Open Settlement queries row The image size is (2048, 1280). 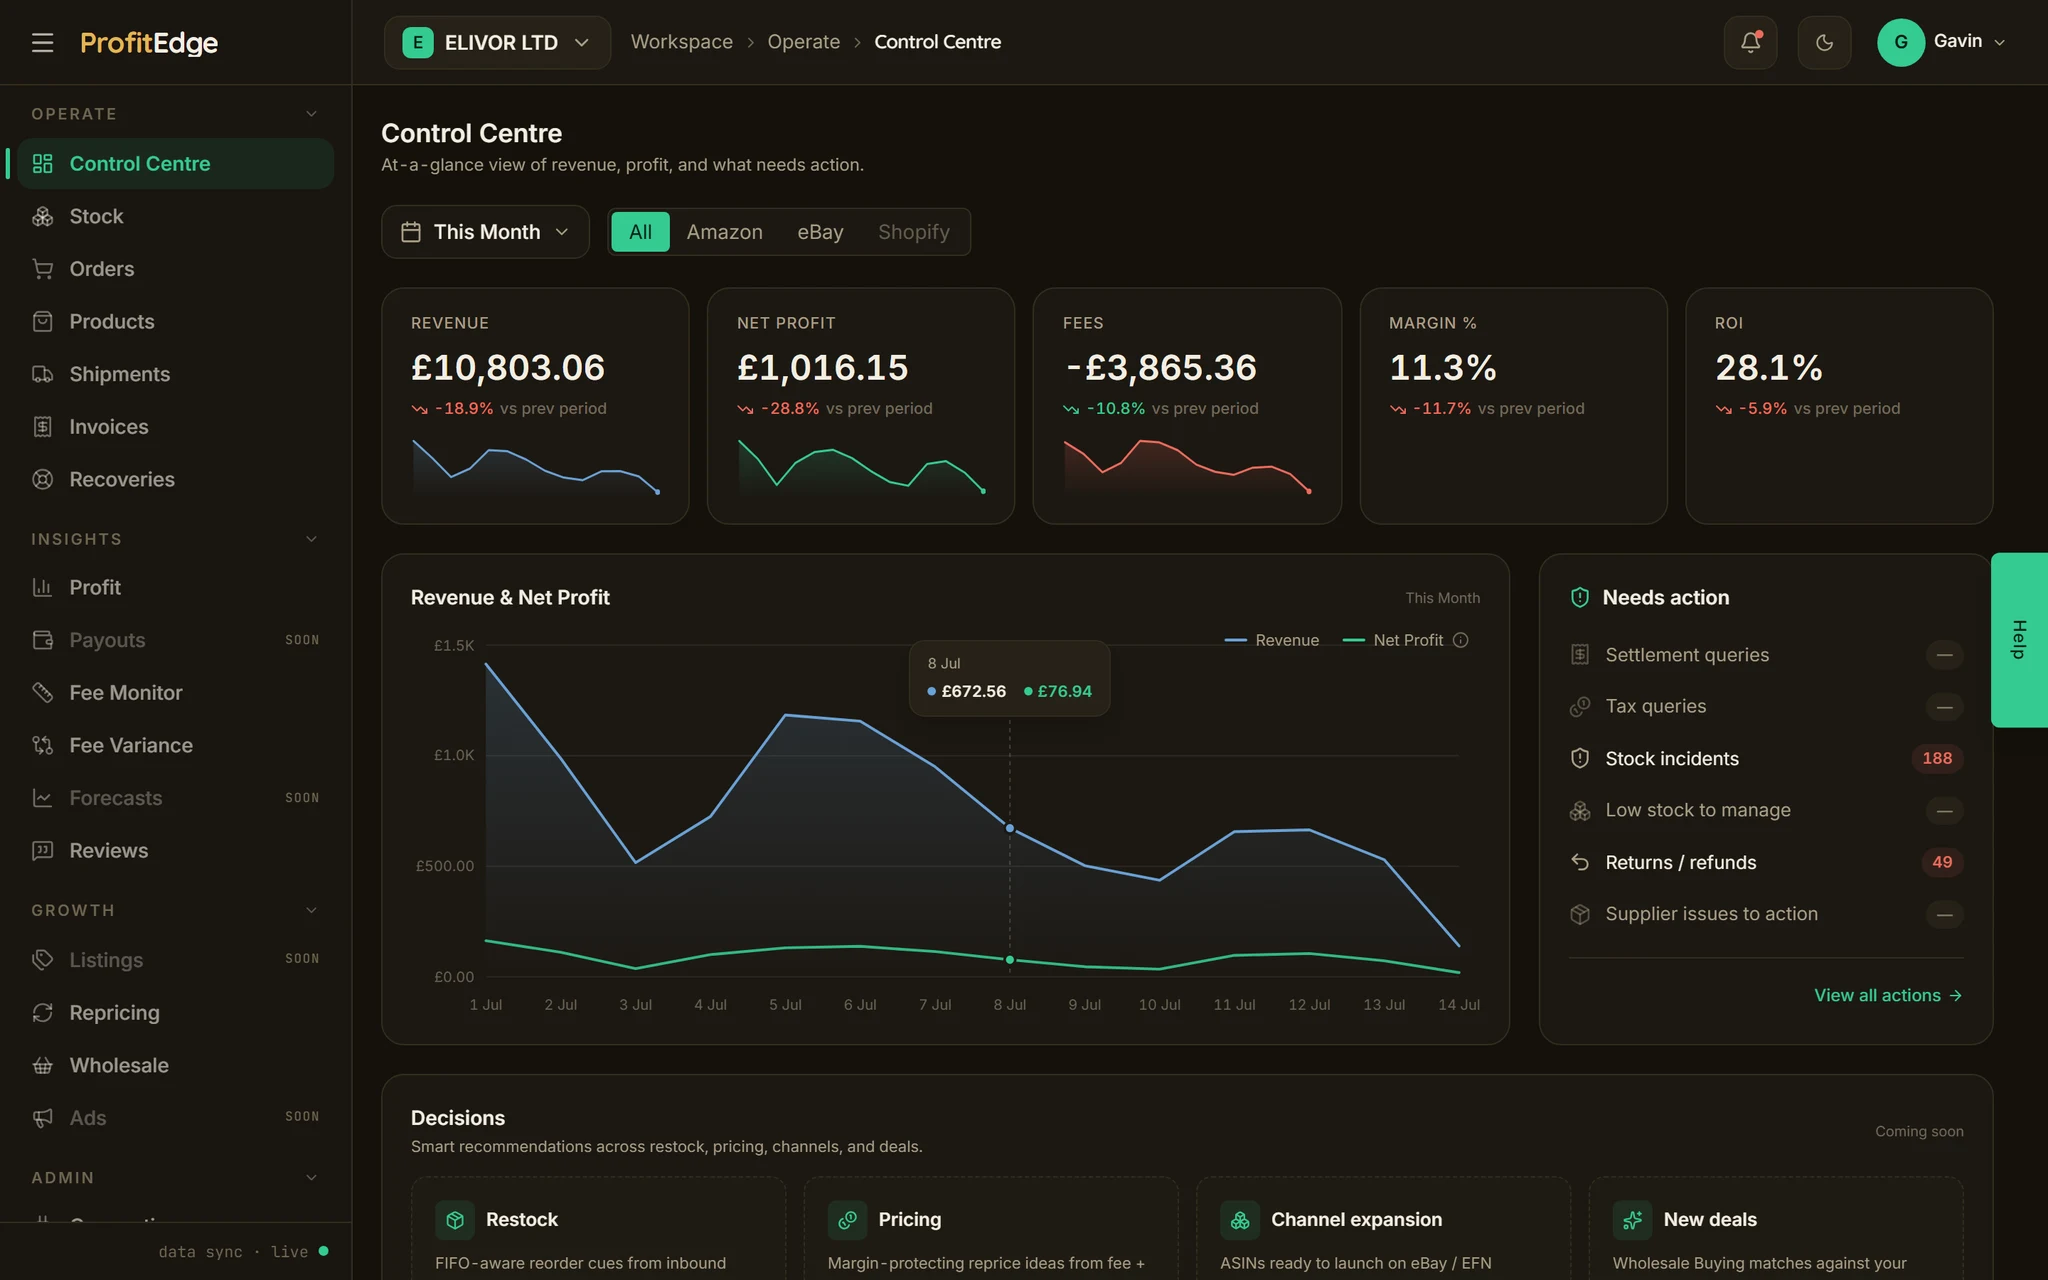coord(1766,655)
